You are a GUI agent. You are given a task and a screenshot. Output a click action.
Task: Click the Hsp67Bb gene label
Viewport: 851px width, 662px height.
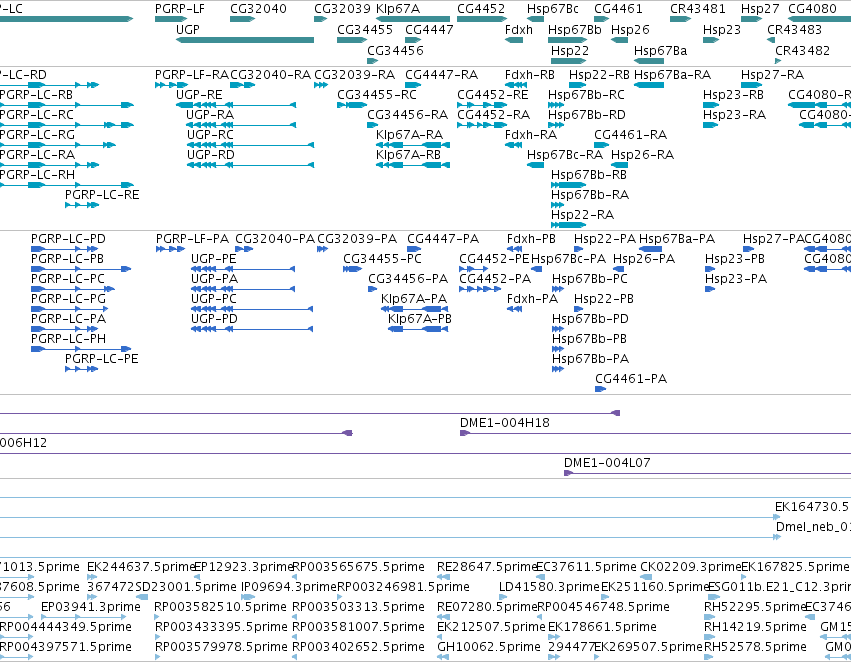pos(575,29)
